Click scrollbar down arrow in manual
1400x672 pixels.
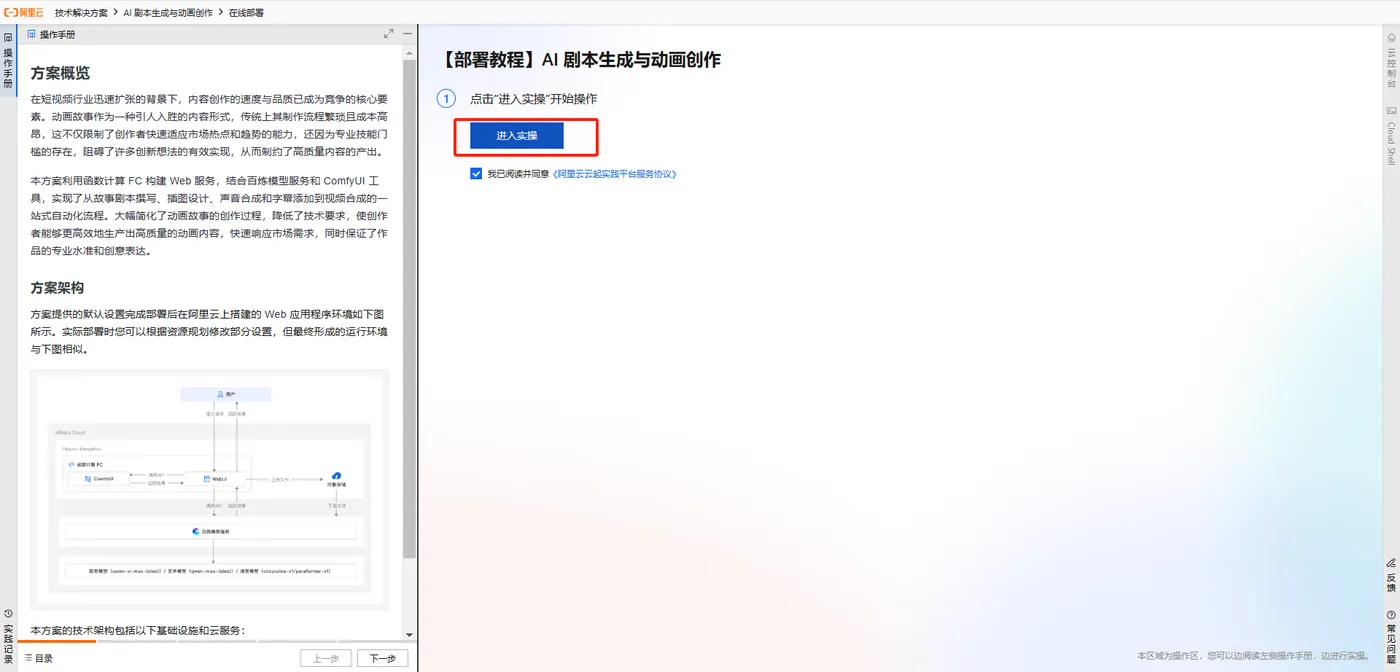pos(409,634)
